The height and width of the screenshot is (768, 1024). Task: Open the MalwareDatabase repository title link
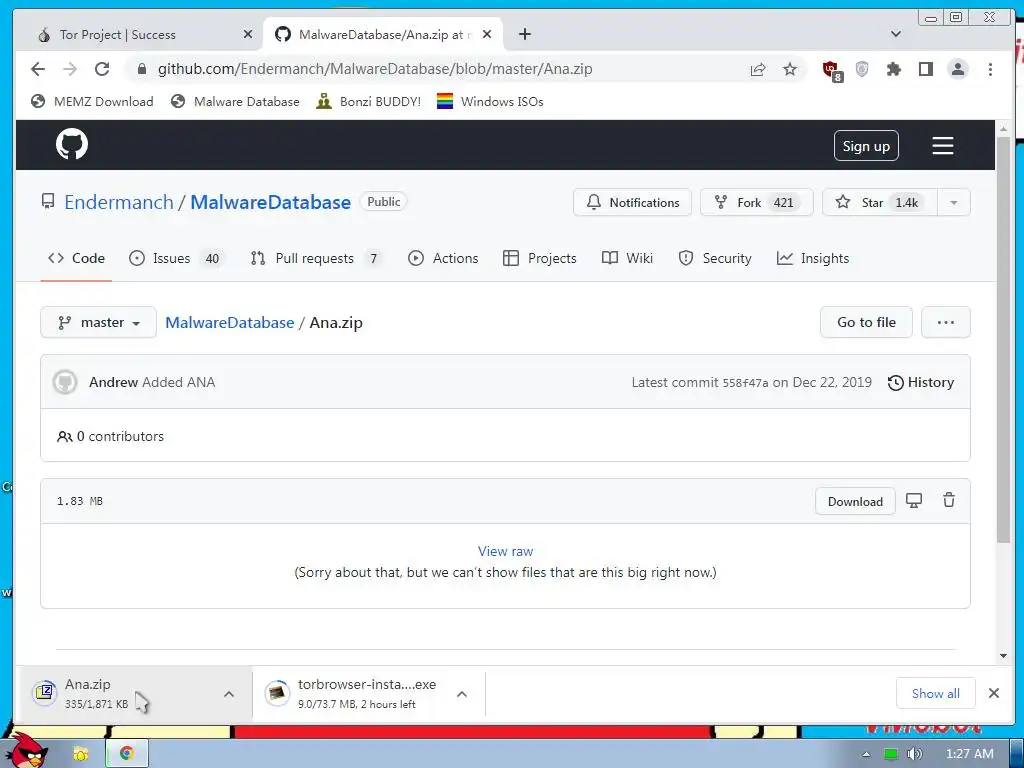[x=270, y=202]
